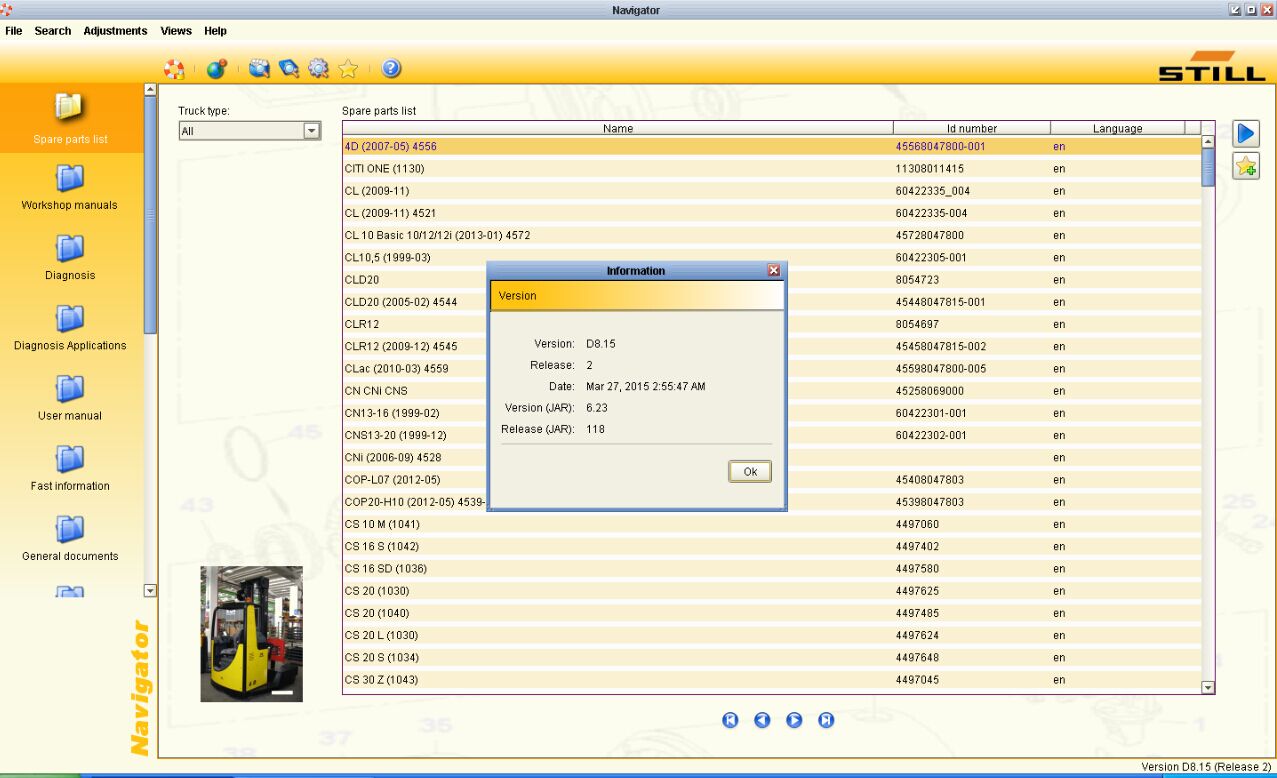Select the CNS13-20 (1999-12) row
The width and height of the screenshot is (1277, 778).
point(771,435)
